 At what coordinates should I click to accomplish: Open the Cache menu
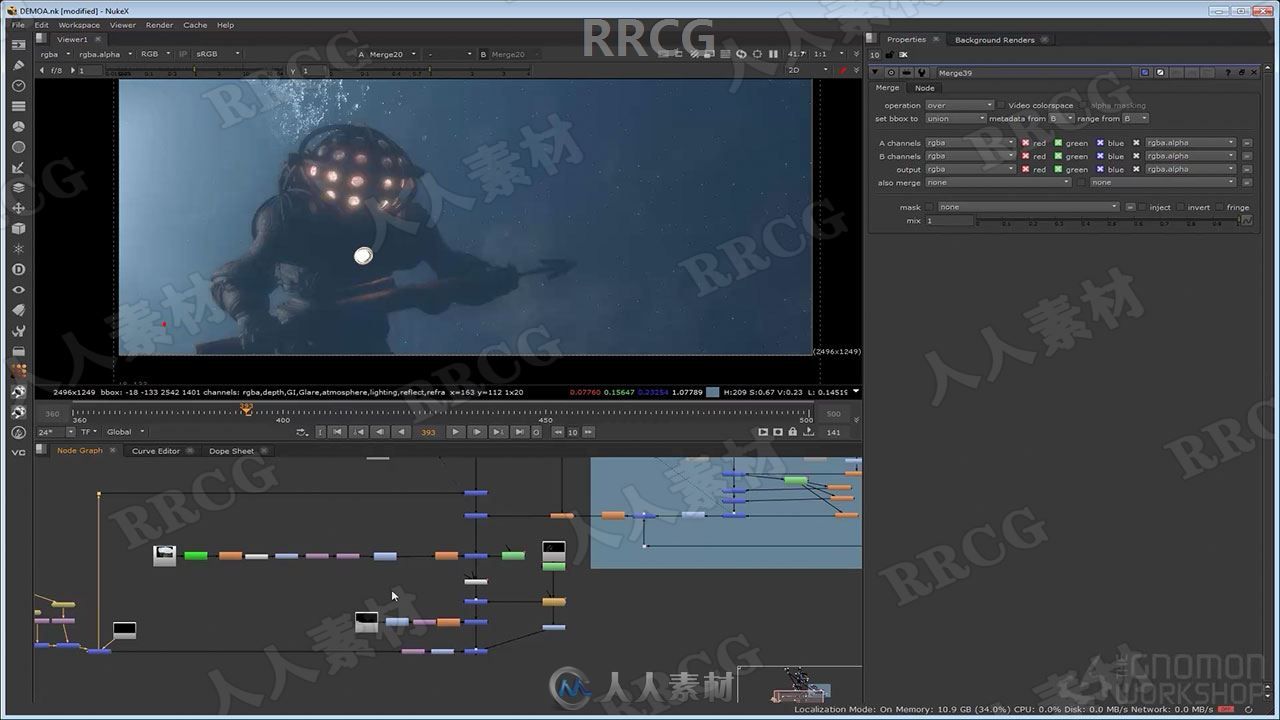click(195, 25)
